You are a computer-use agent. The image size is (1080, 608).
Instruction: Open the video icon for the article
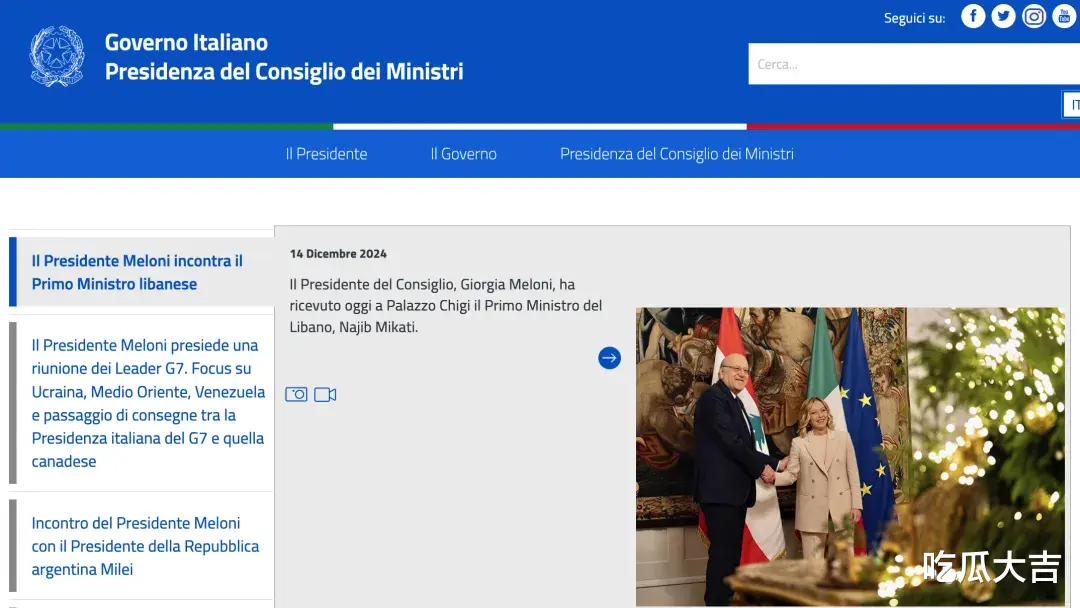(x=325, y=394)
